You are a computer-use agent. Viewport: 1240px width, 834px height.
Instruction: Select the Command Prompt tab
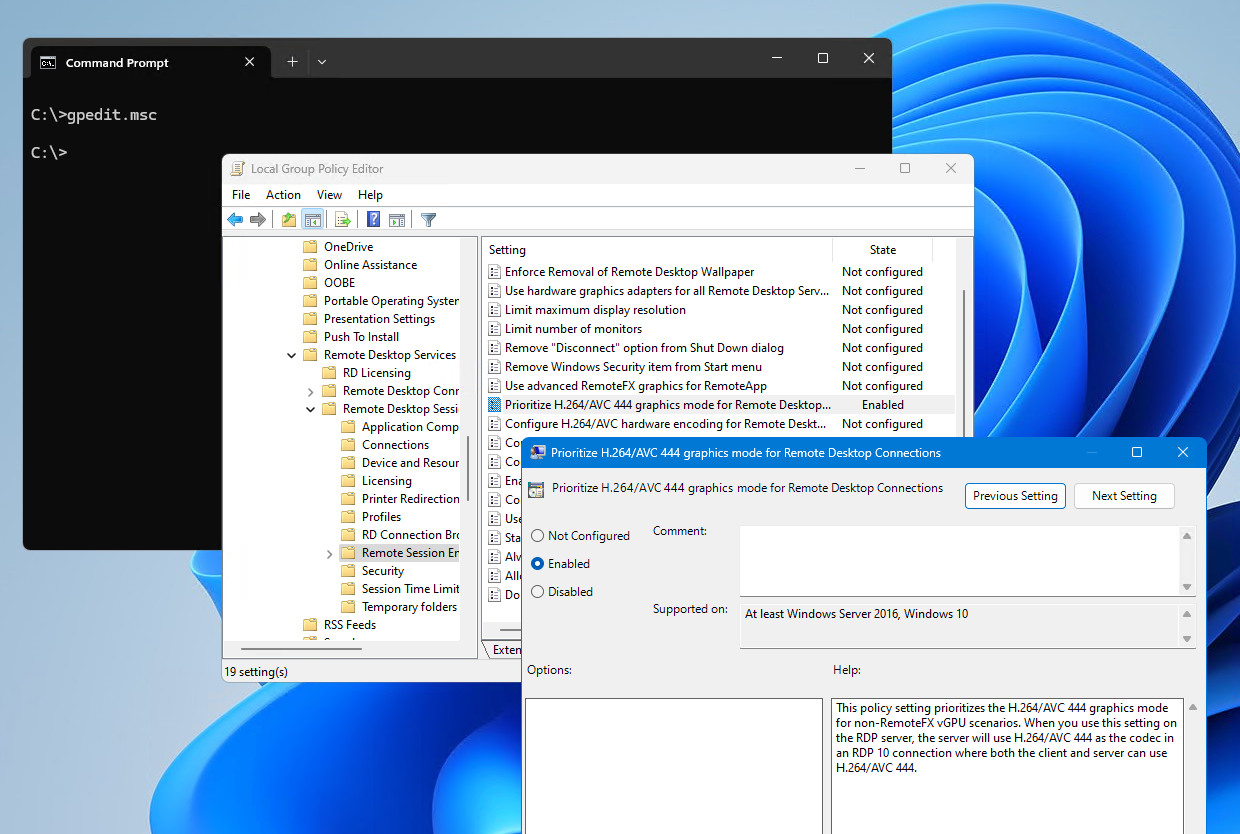tap(148, 62)
